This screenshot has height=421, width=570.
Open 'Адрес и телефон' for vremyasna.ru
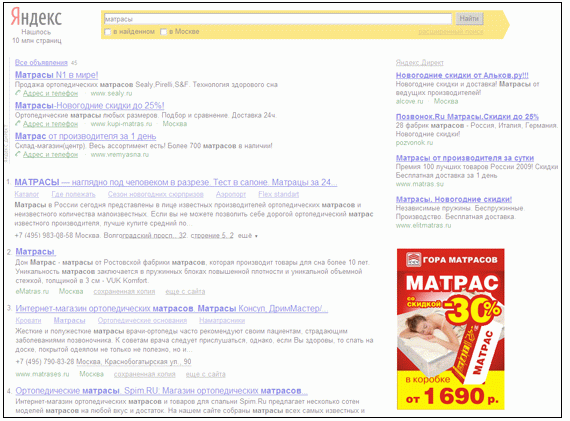(x=50, y=155)
